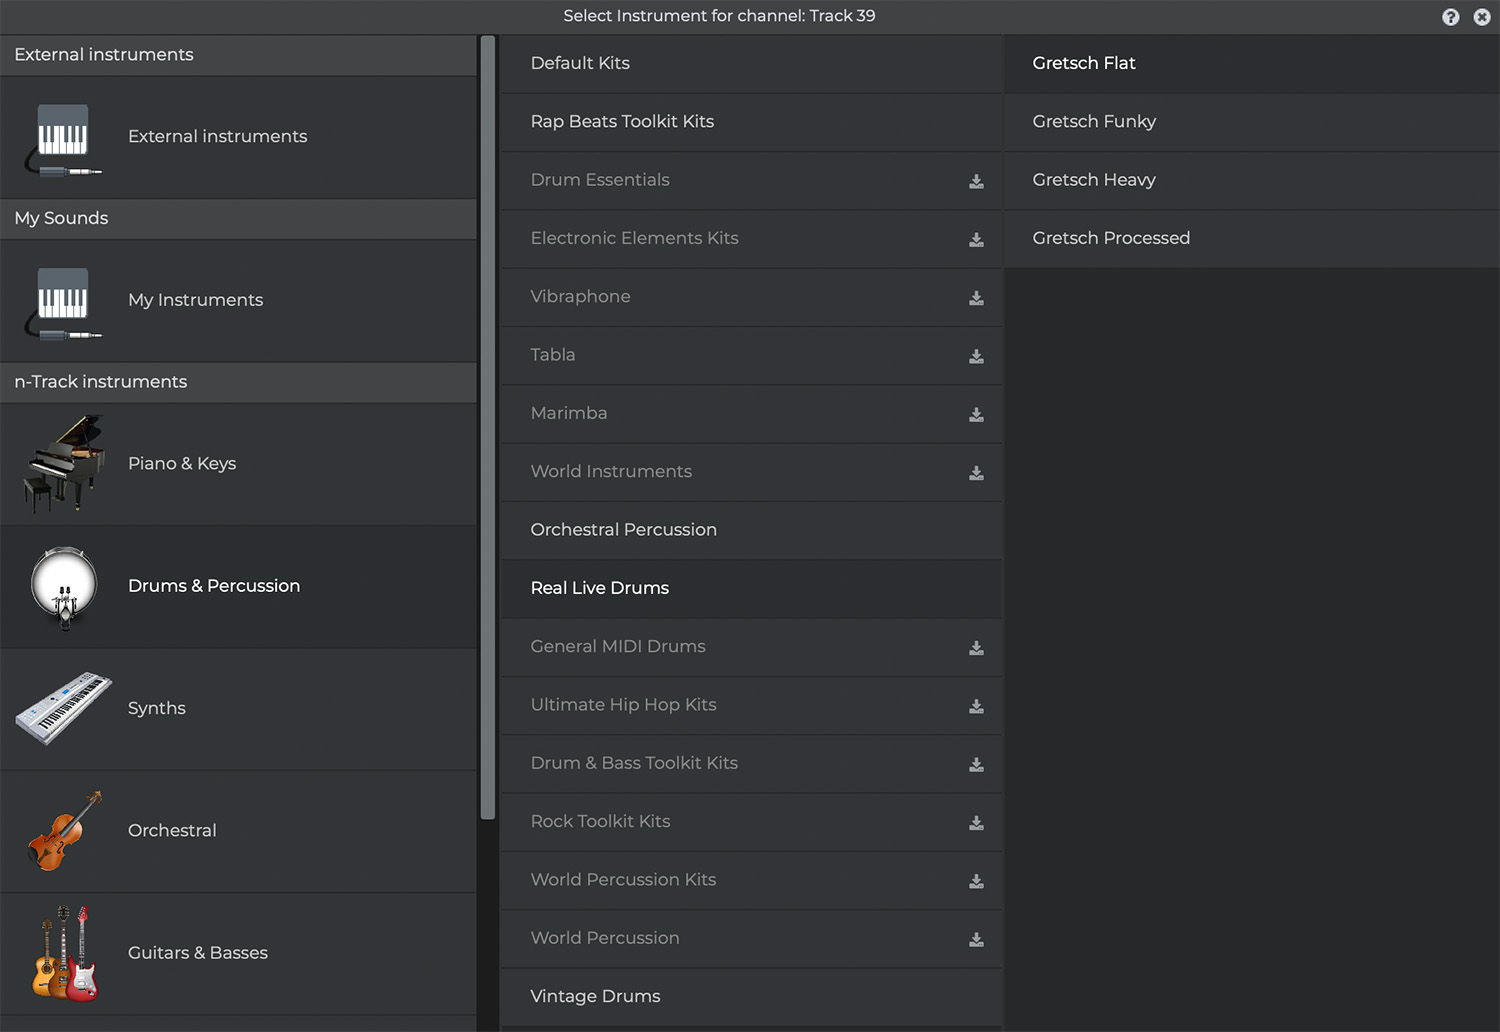Click the External instruments keyboard icon

point(65,138)
